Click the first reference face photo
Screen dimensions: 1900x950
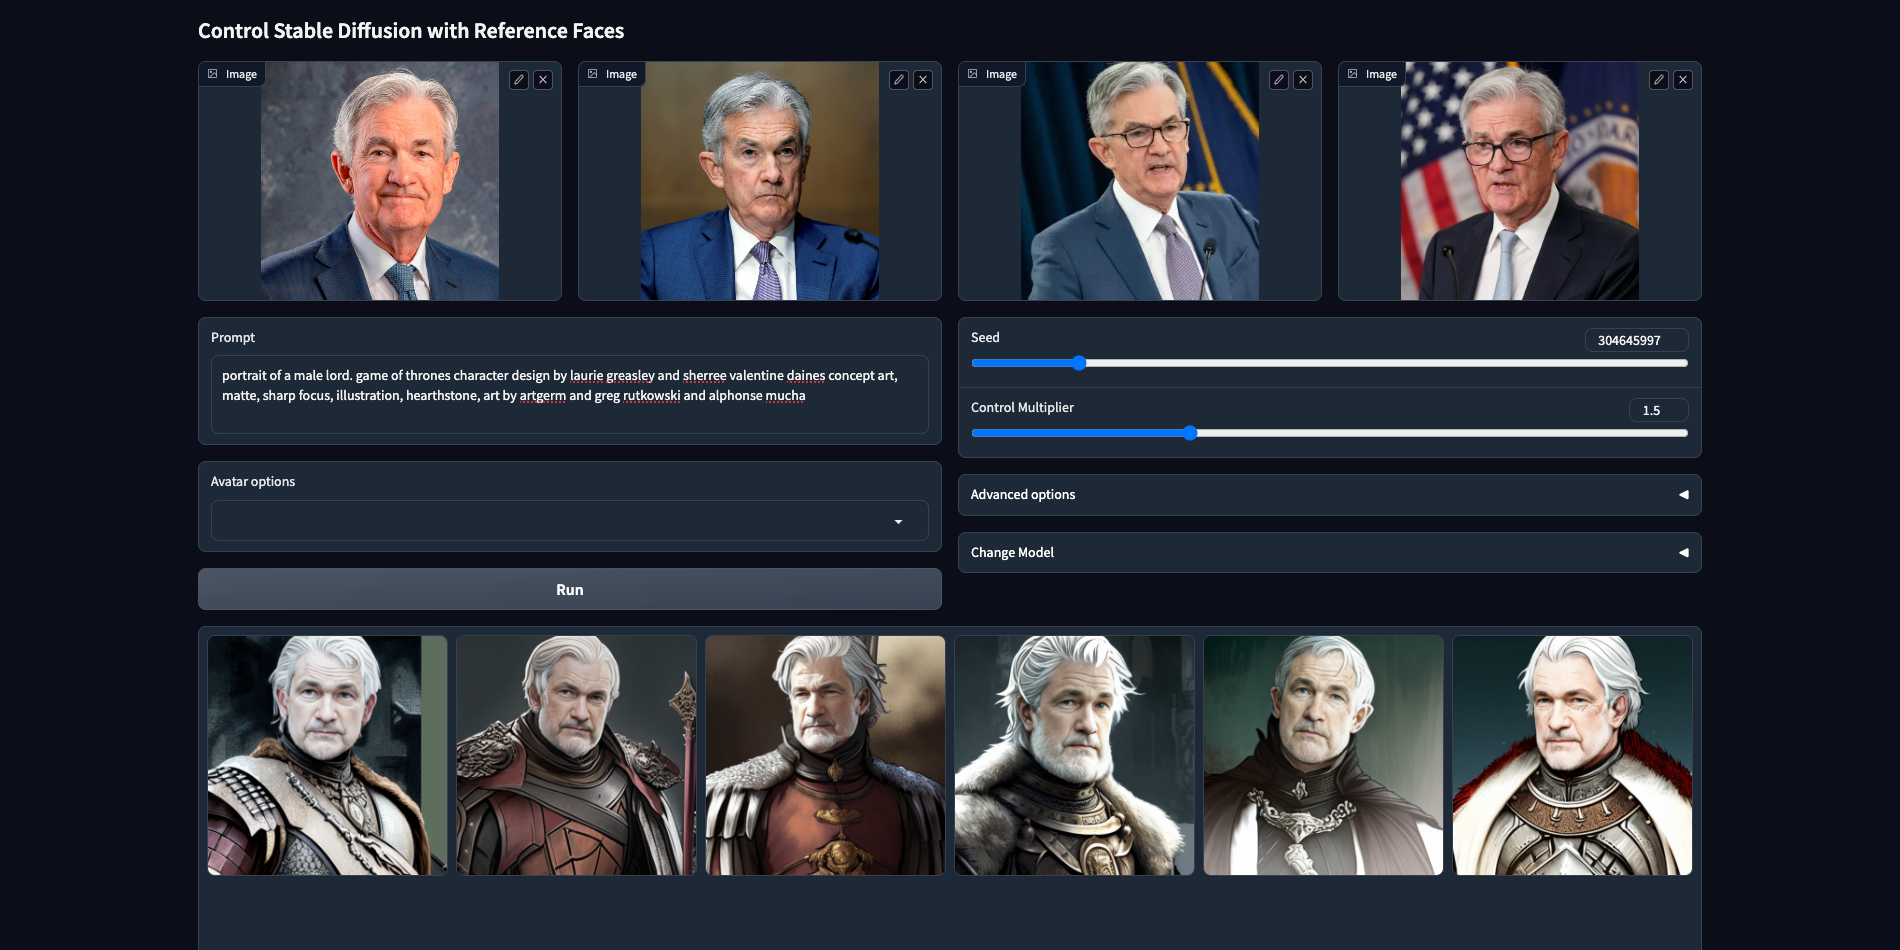tap(380, 181)
